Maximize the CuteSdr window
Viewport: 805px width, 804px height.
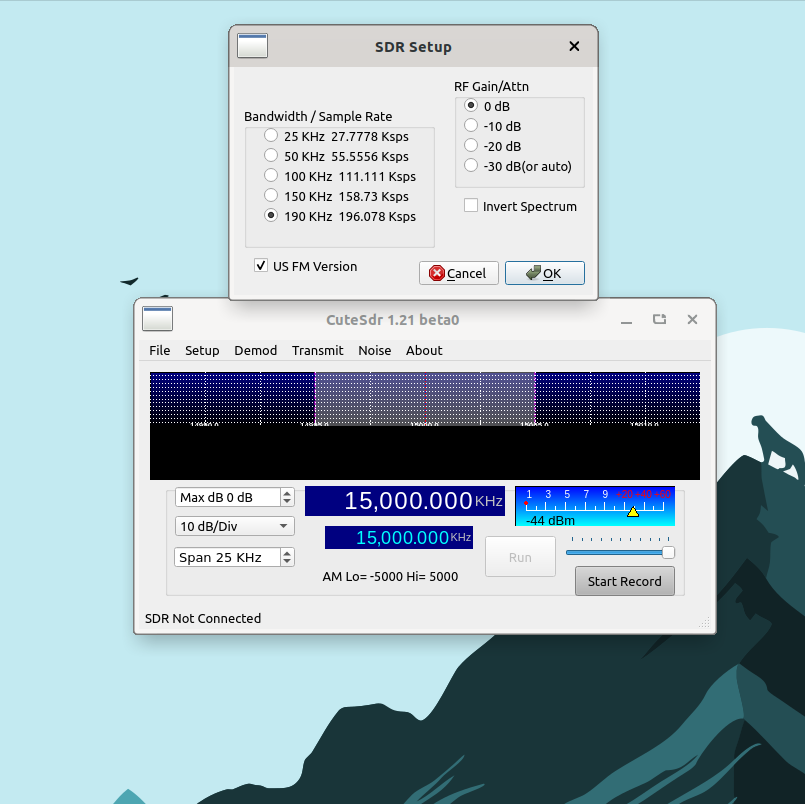(659, 320)
